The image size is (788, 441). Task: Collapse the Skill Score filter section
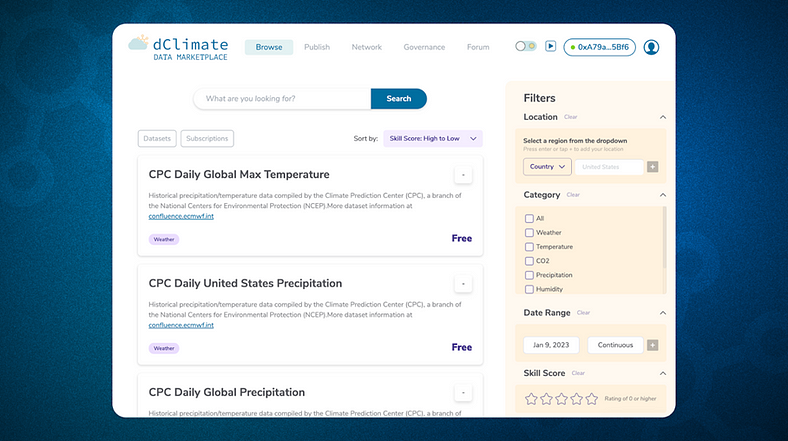tap(663, 373)
